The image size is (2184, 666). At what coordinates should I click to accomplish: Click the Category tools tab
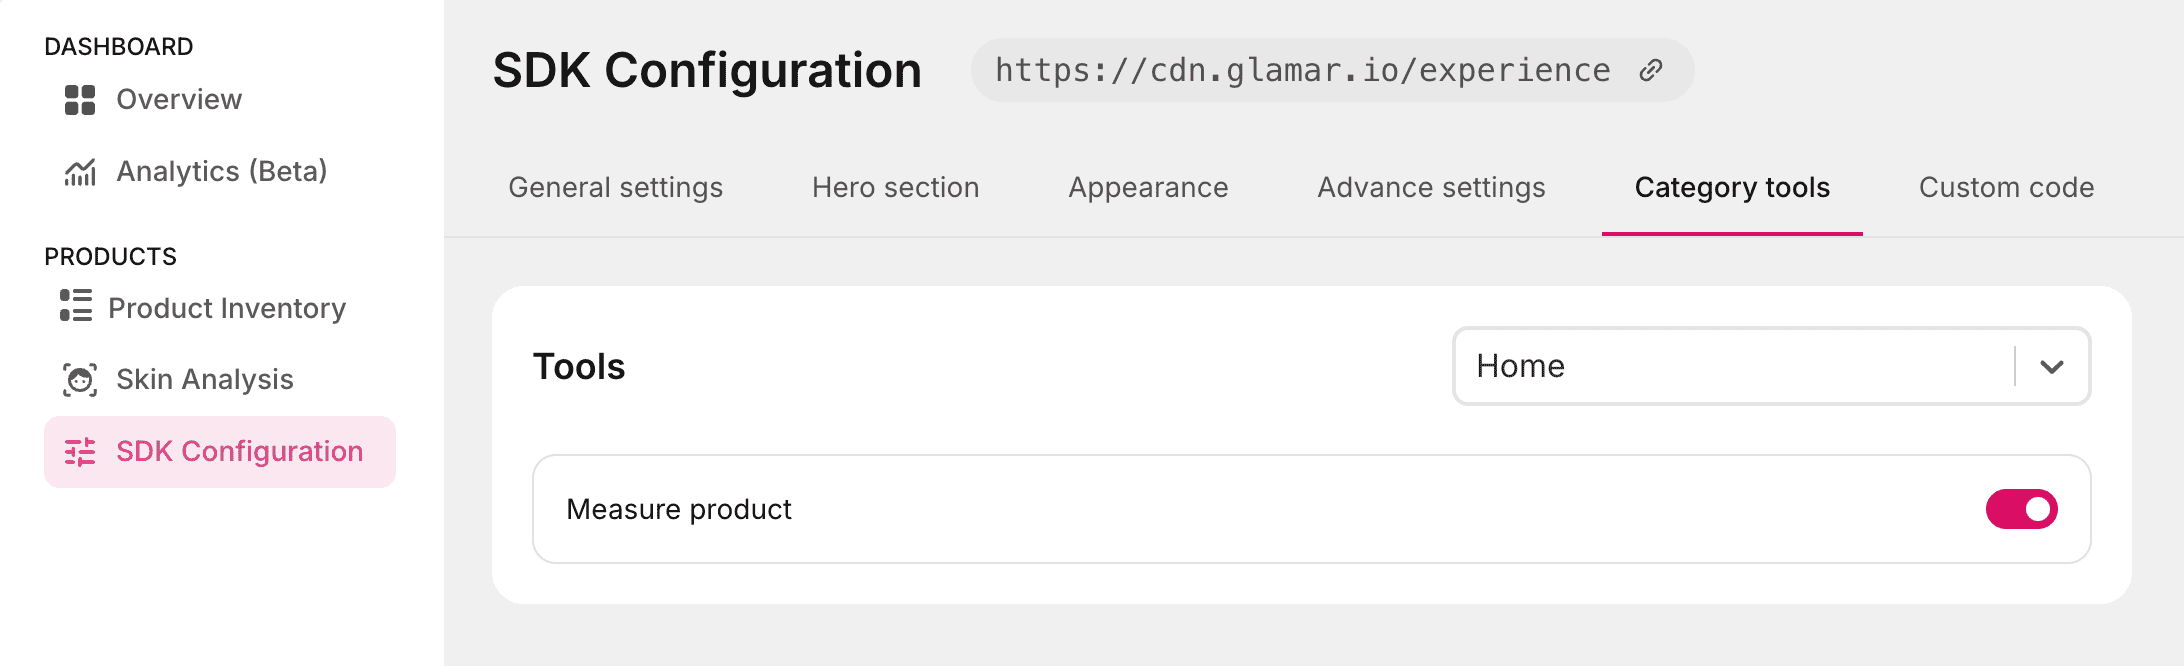coord(1732,188)
